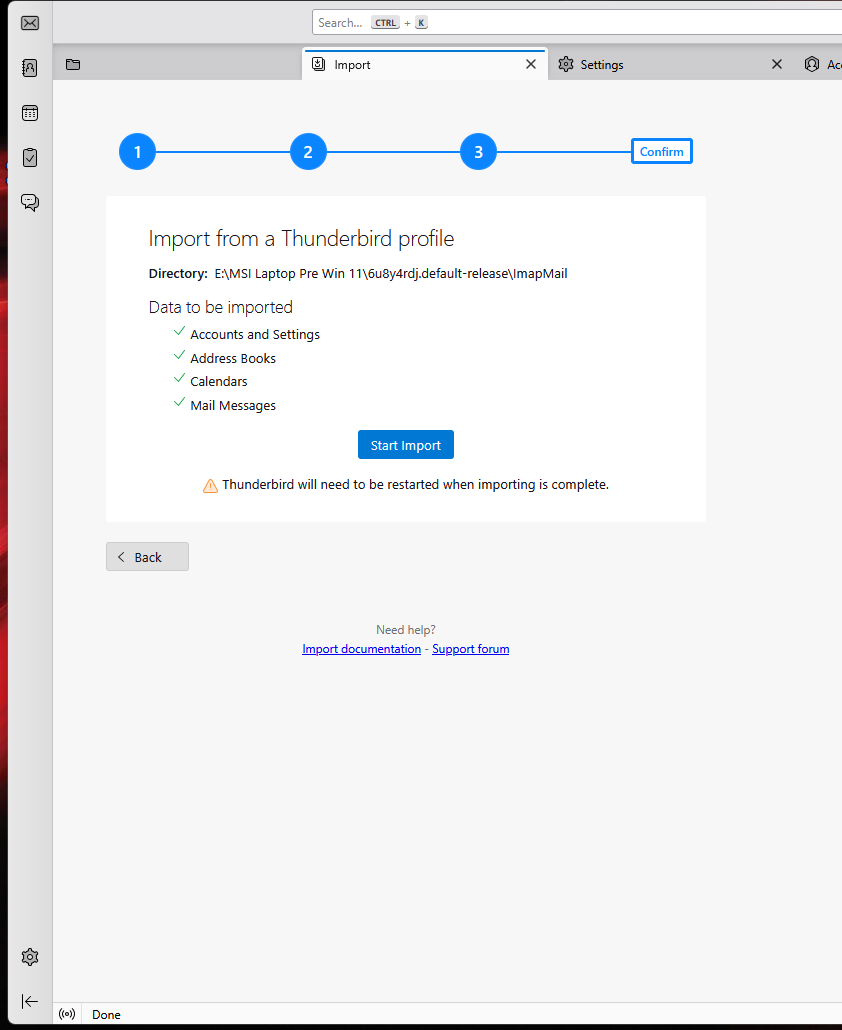Open the Chat space icon
The image size is (842, 1030).
tap(30, 202)
